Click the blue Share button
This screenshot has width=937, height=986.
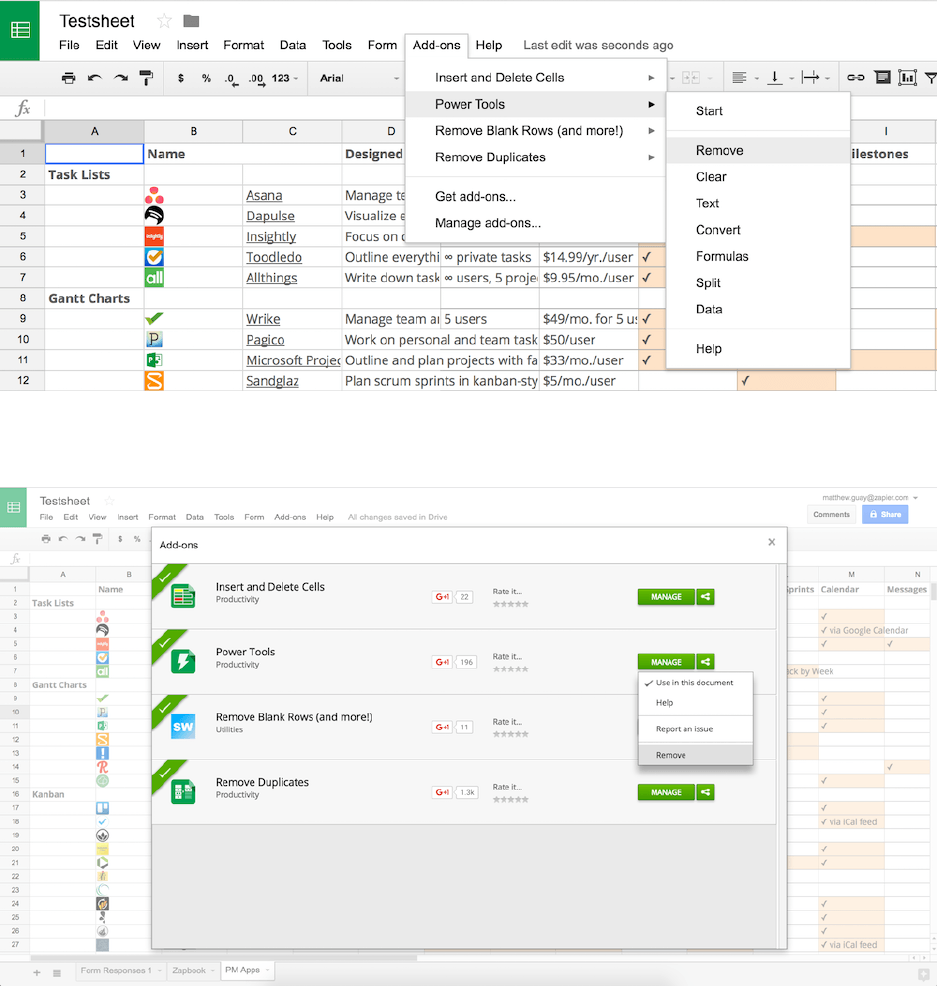(885, 514)
